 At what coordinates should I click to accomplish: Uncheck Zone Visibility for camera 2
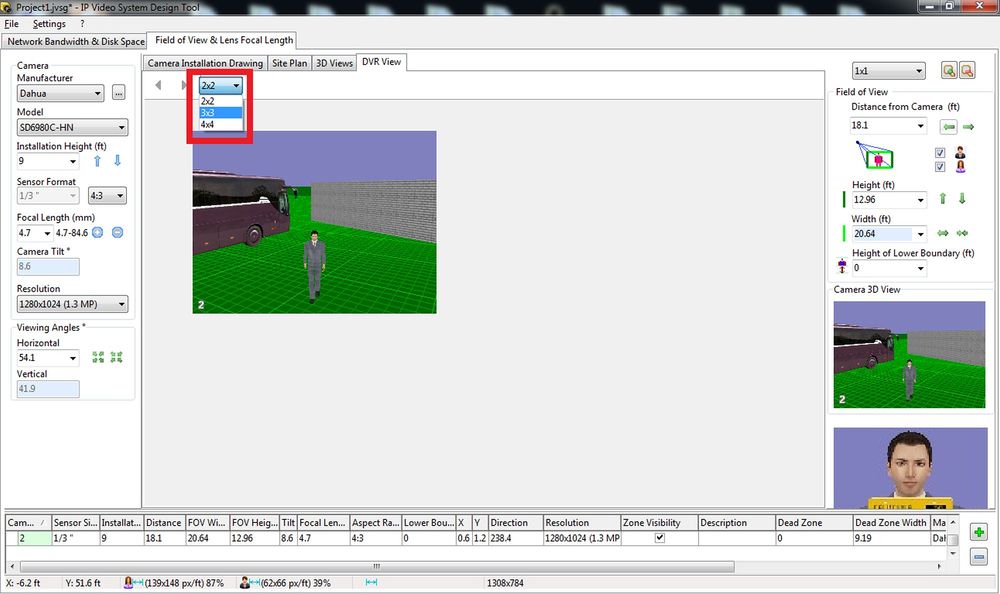(657, 538)
